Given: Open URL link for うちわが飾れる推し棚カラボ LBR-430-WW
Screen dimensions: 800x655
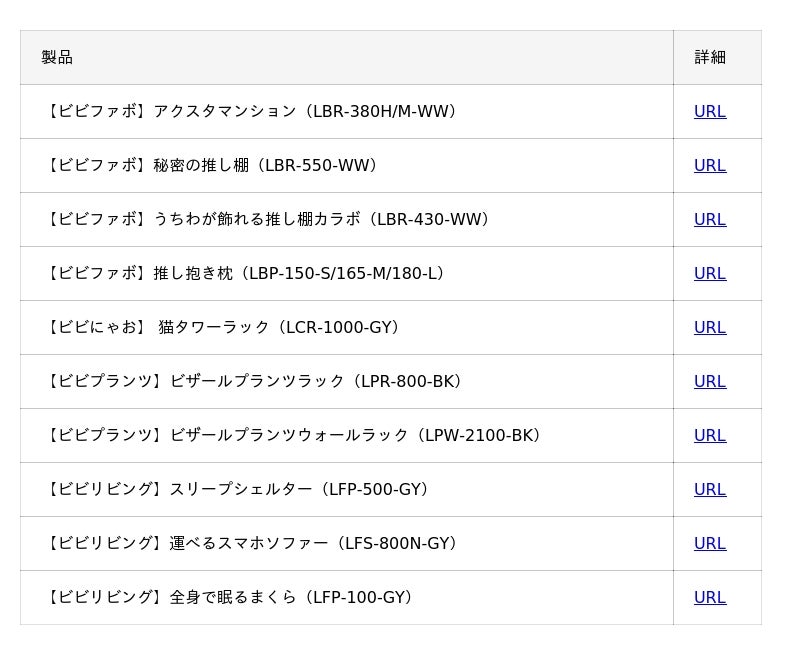Looking at the screenshot, I should pos(710,220).
